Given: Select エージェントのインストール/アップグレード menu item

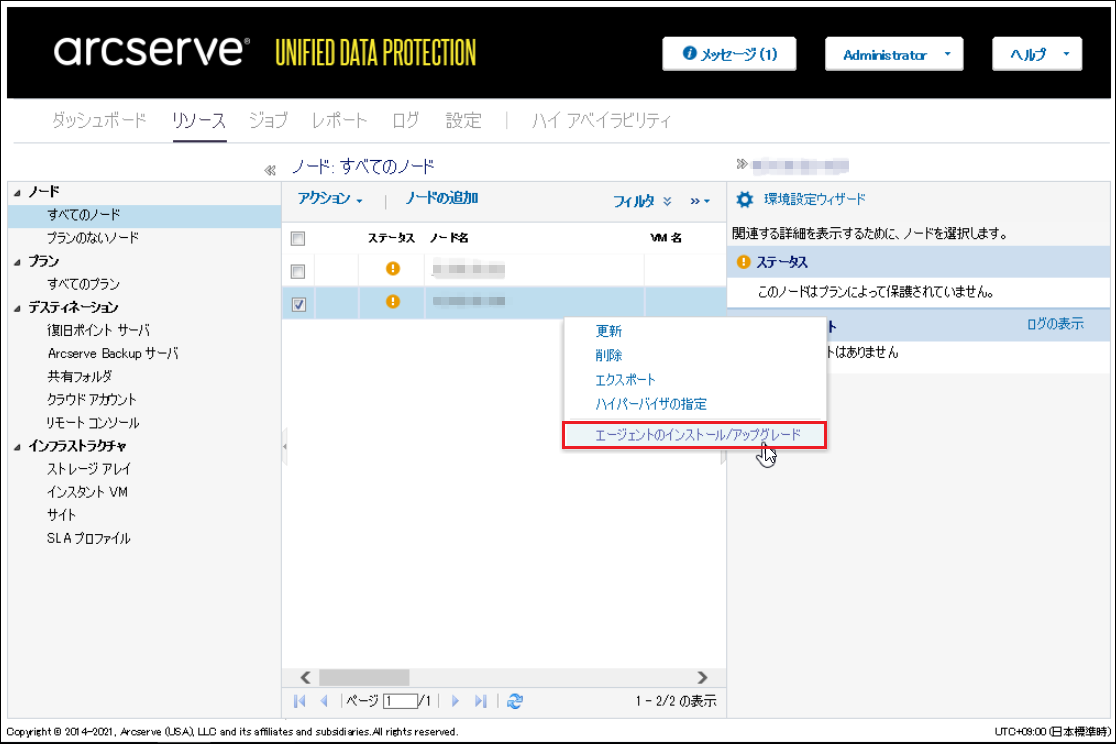Looking at the screenshot, I should (695, 435).
